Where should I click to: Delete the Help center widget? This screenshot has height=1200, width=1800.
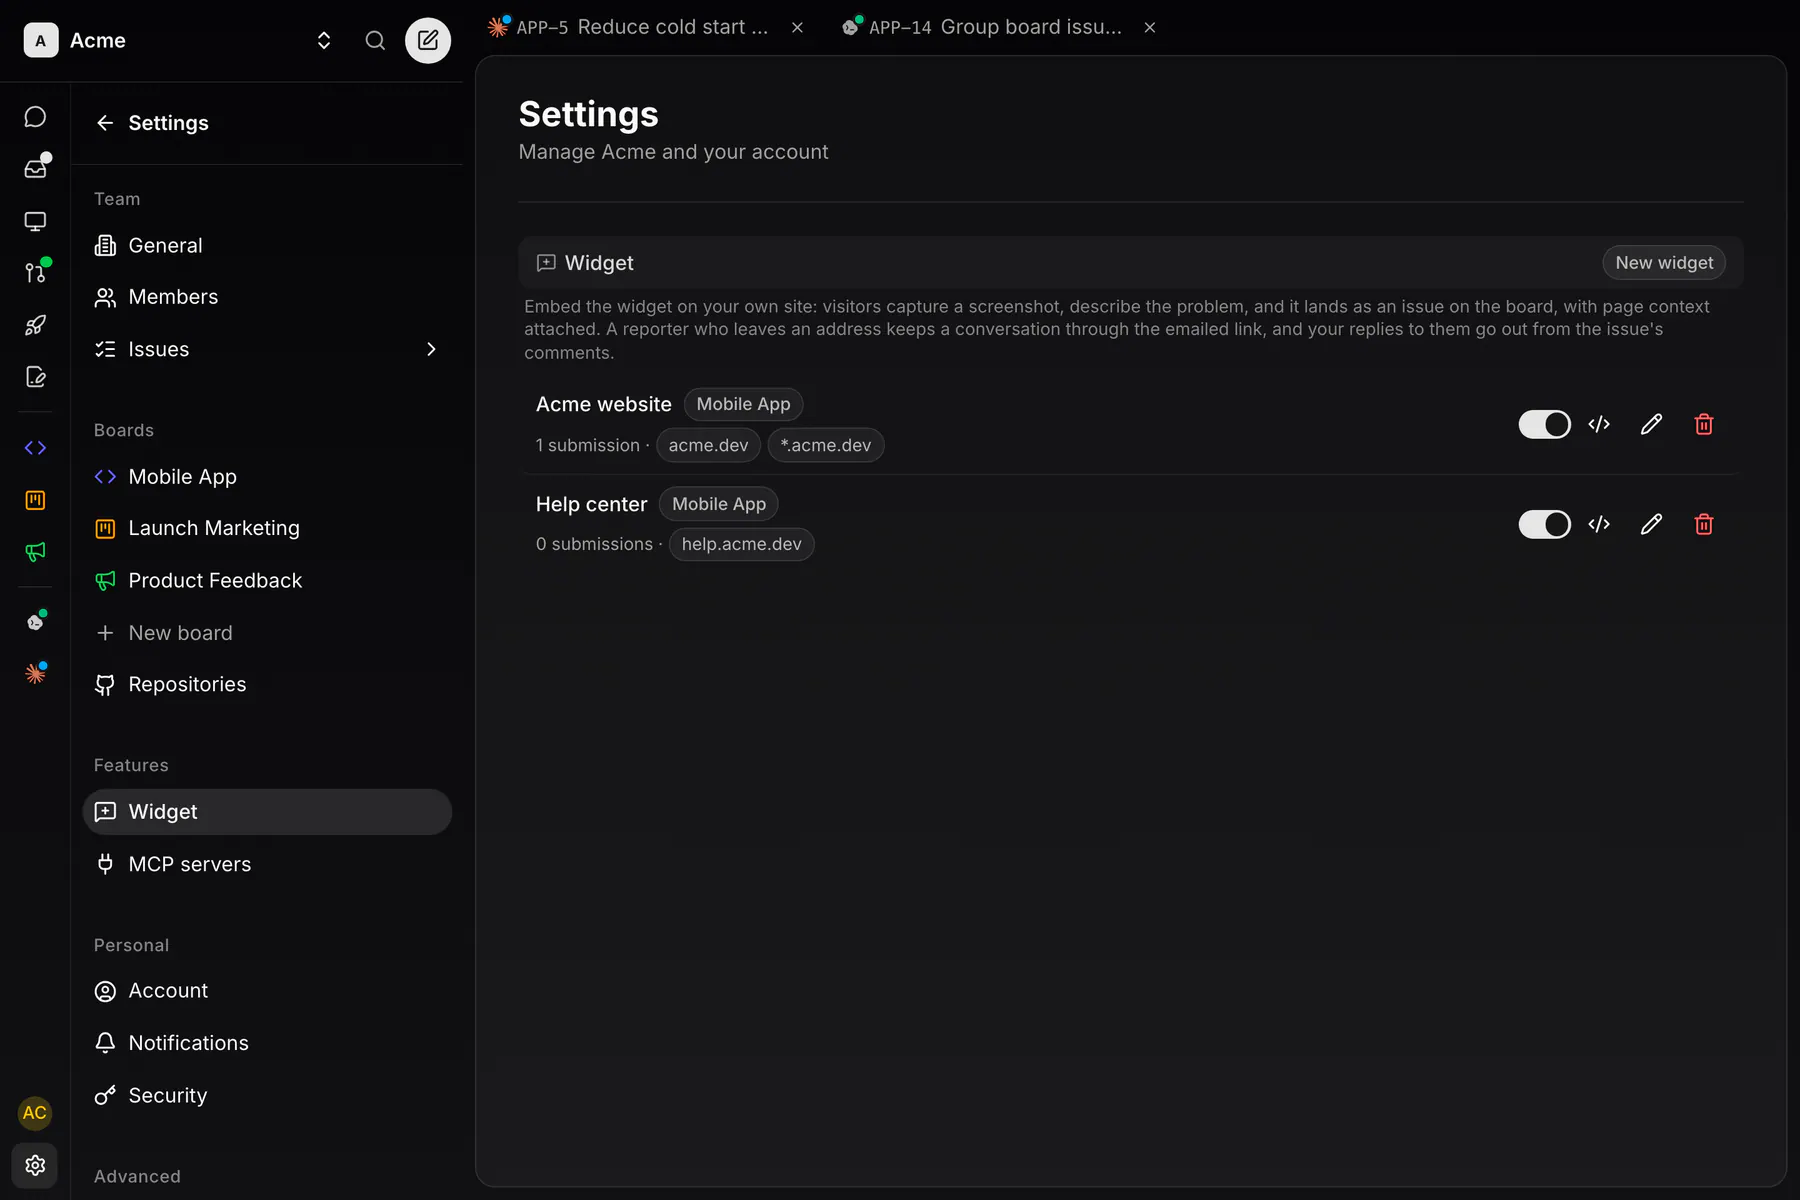click(x=1704, y=524)
